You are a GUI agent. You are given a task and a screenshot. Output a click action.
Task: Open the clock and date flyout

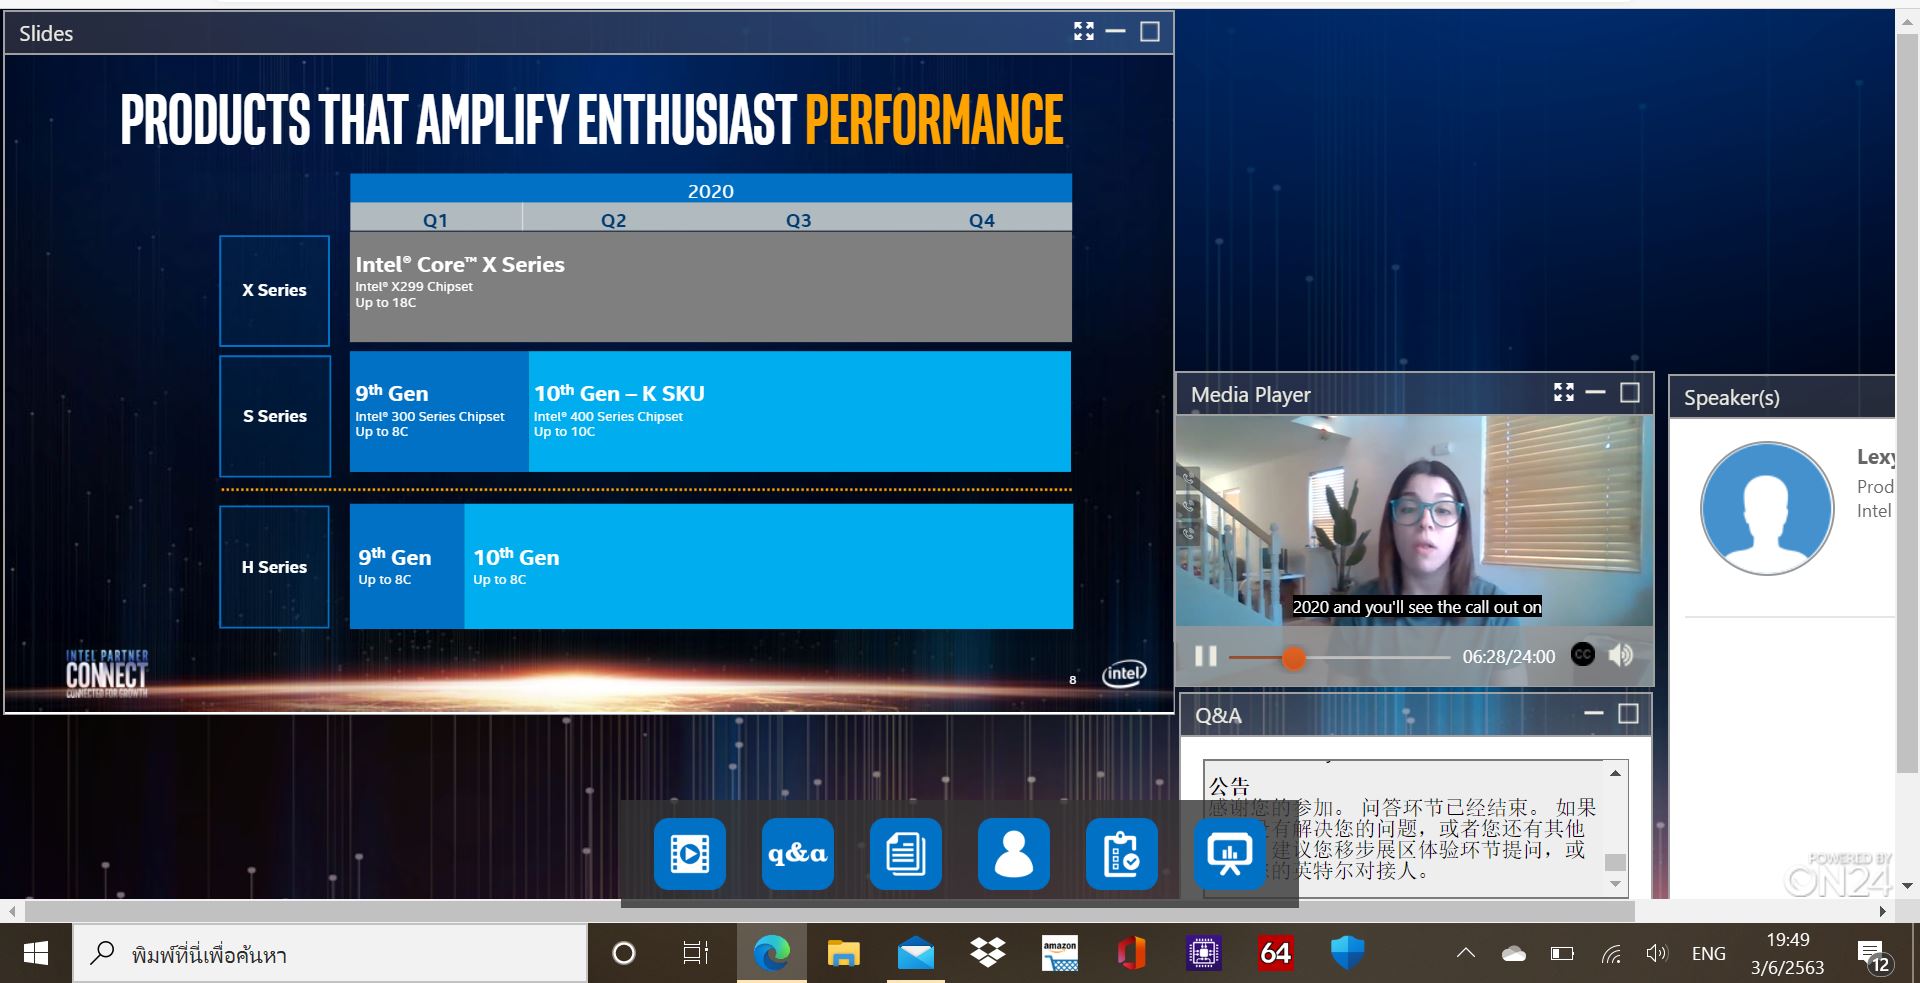(x=1788, y=954)
